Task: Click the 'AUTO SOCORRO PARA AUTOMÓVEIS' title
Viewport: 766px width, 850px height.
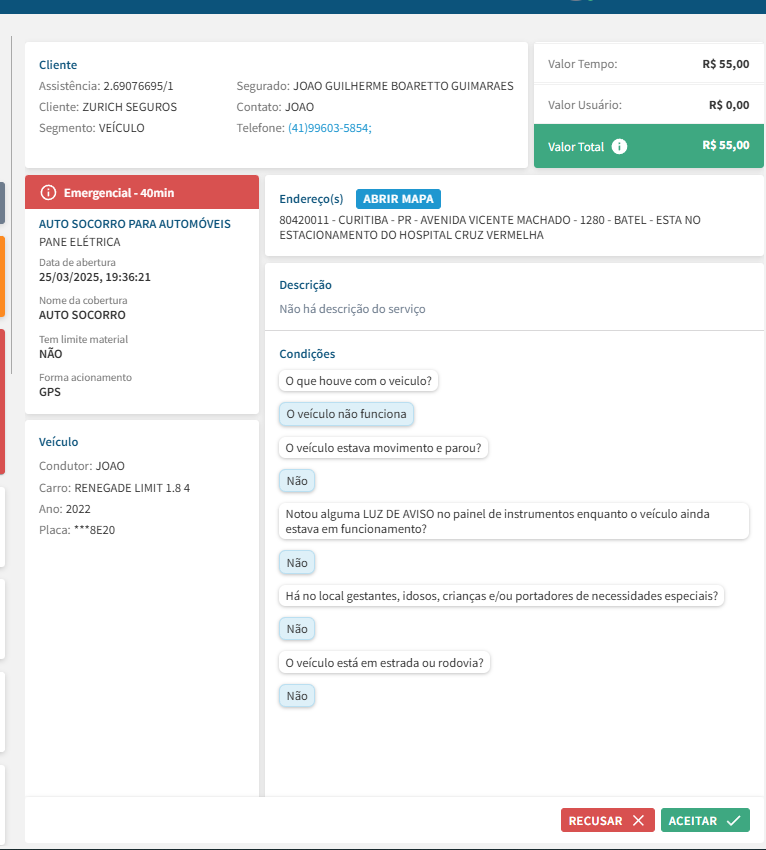Action: 135,224
